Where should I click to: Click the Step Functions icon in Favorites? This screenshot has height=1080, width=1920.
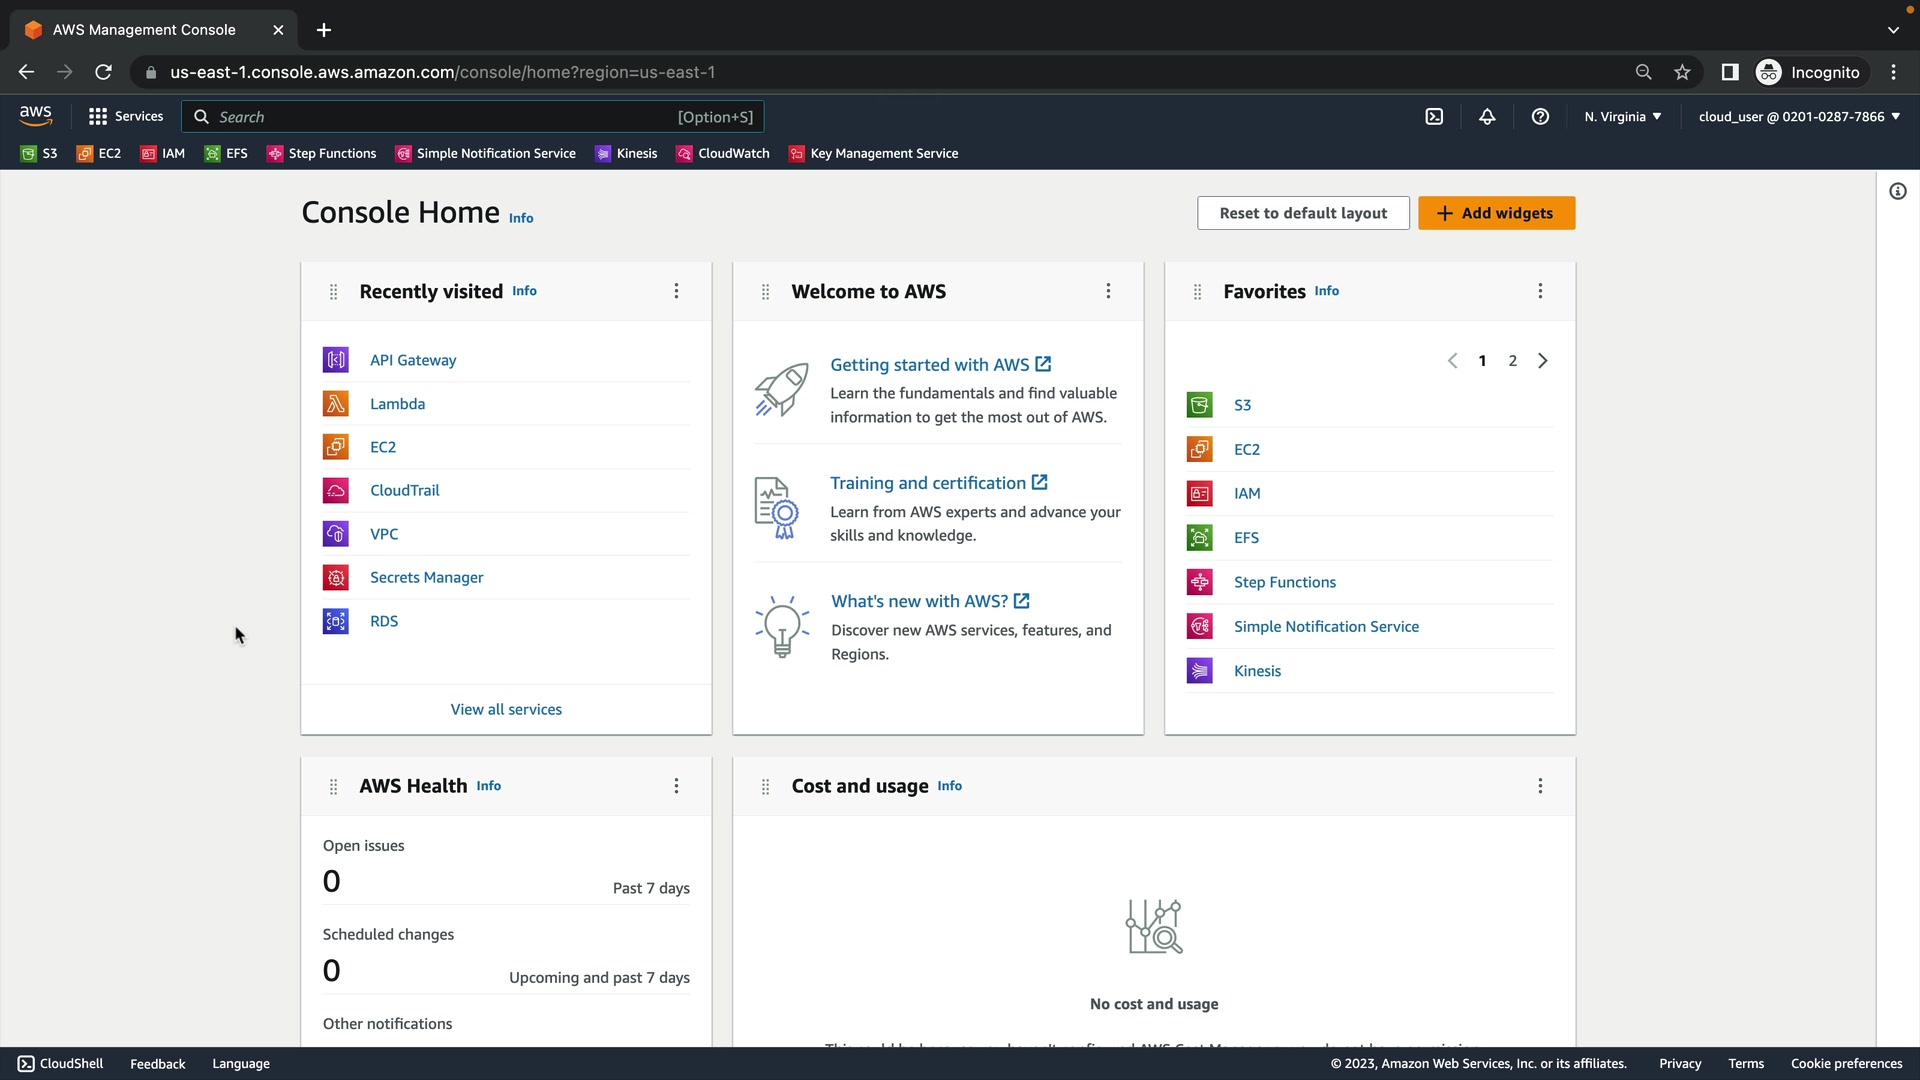pos(1200,582)
